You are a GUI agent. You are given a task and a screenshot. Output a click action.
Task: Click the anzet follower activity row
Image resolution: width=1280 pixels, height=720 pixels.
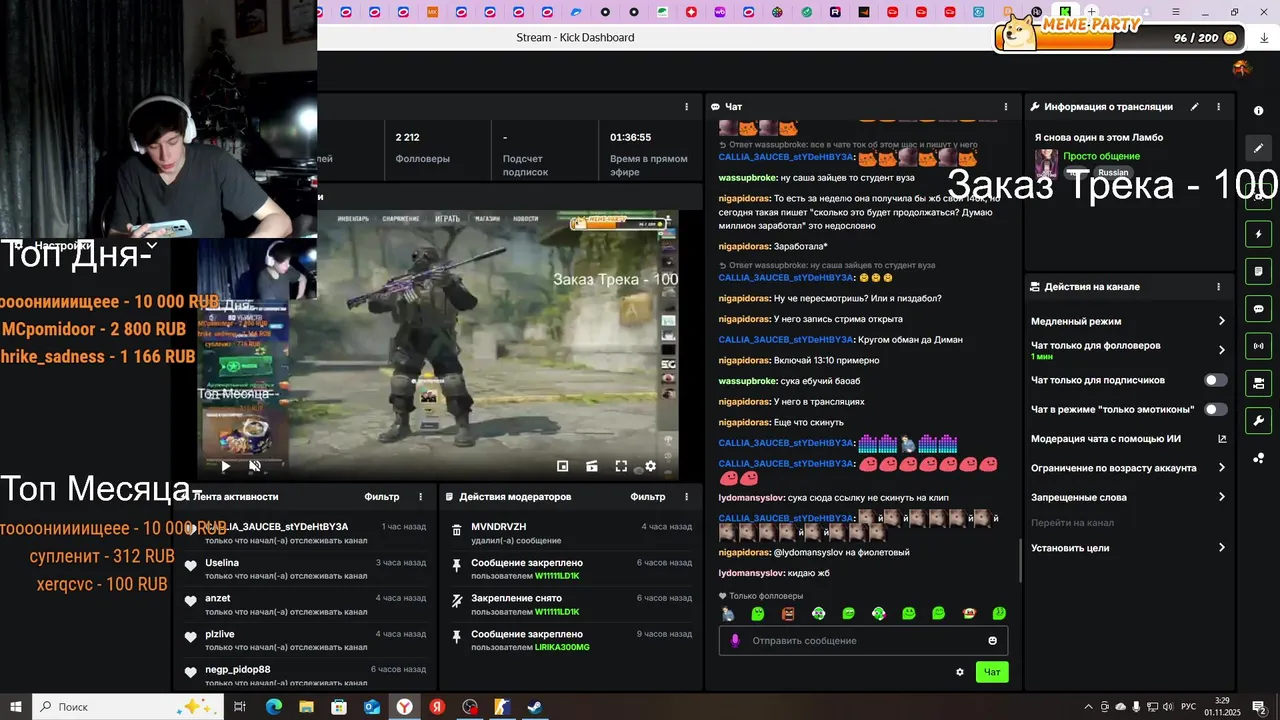click(x=304, y=604)
